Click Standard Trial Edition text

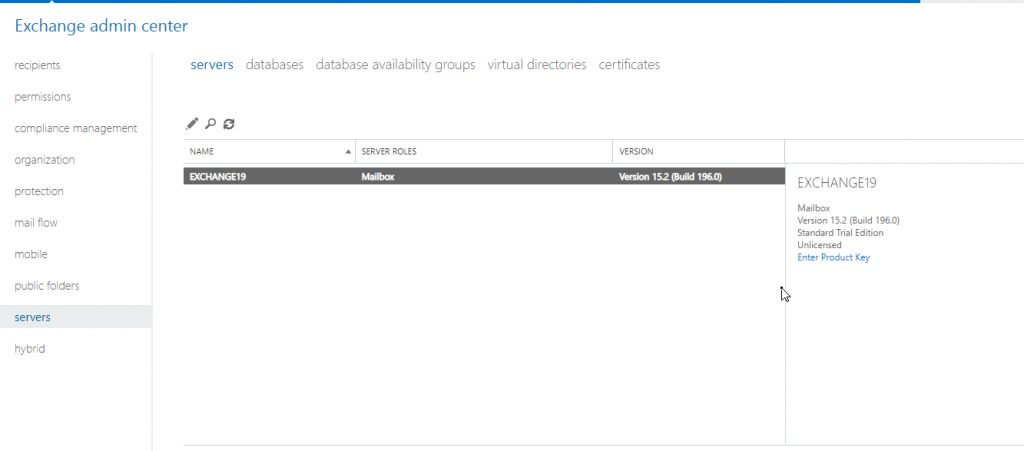click(x=840, y=232)
